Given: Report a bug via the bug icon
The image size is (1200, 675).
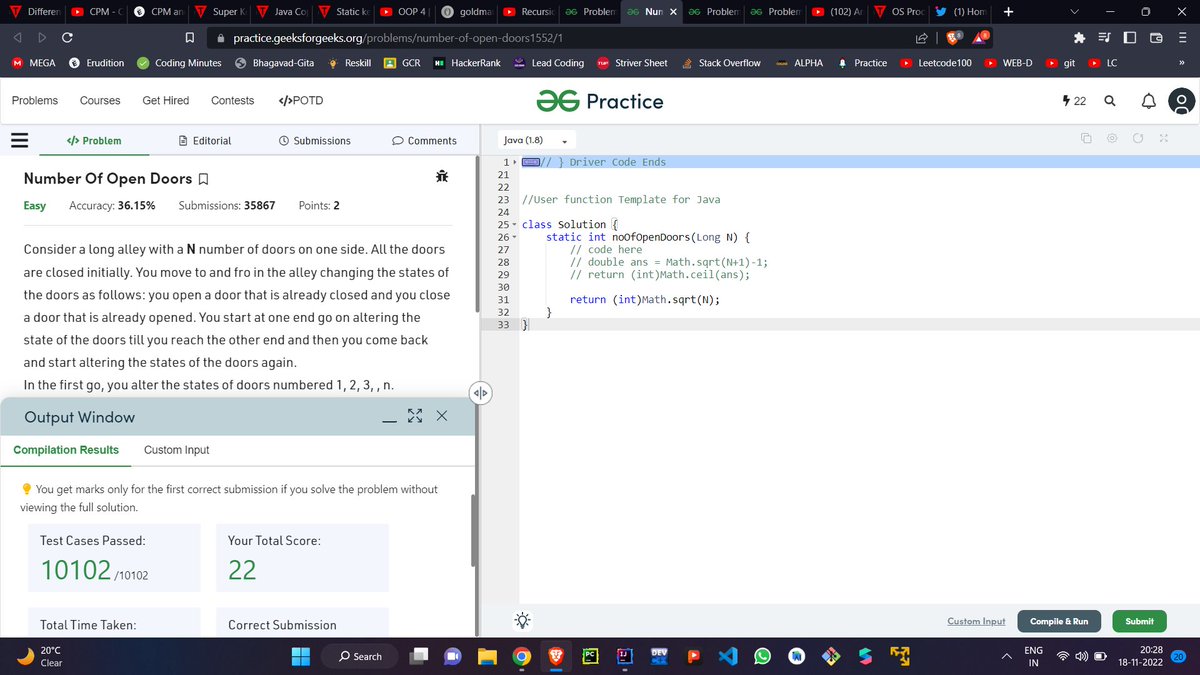Looking at the screenshot, I should (441, 175).
